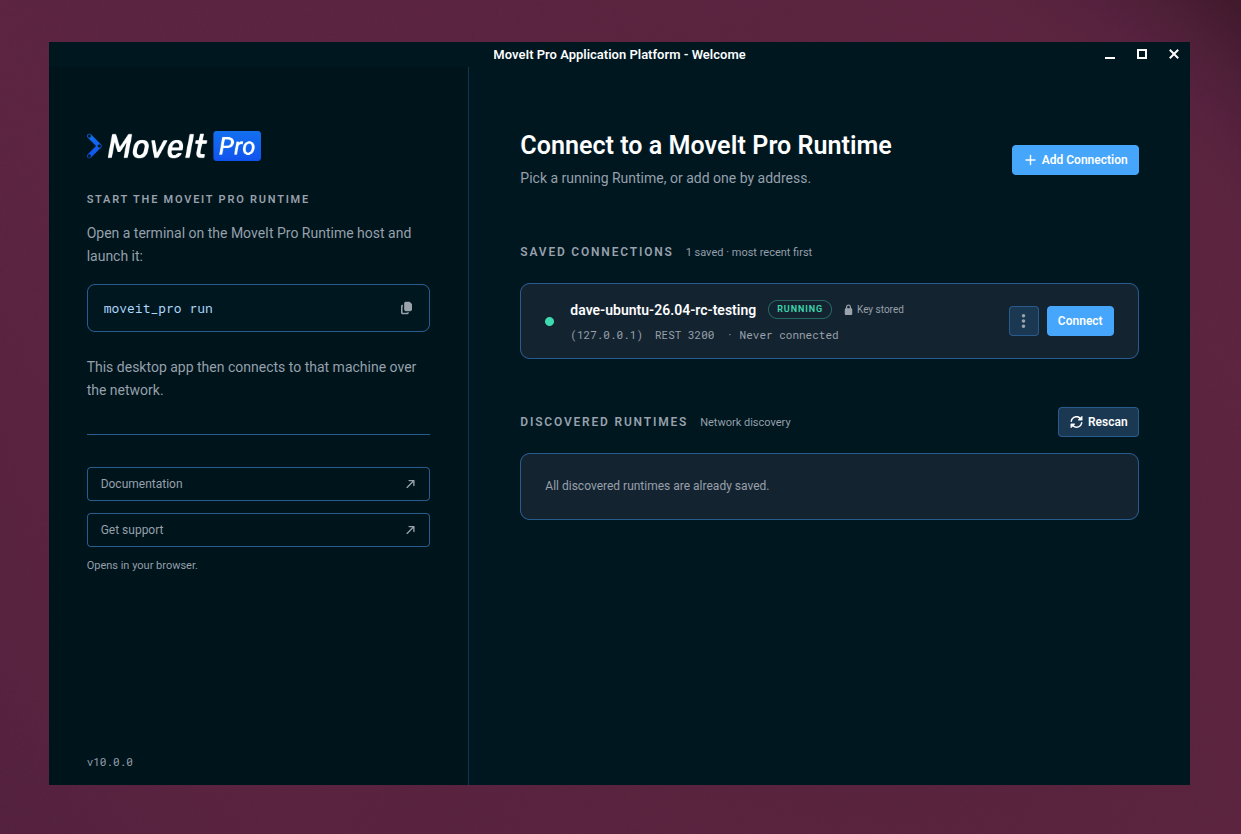This screenshot has height=834, width=1241.
Task: Click the v10.0.0 version label
Action: coord(110,762)
